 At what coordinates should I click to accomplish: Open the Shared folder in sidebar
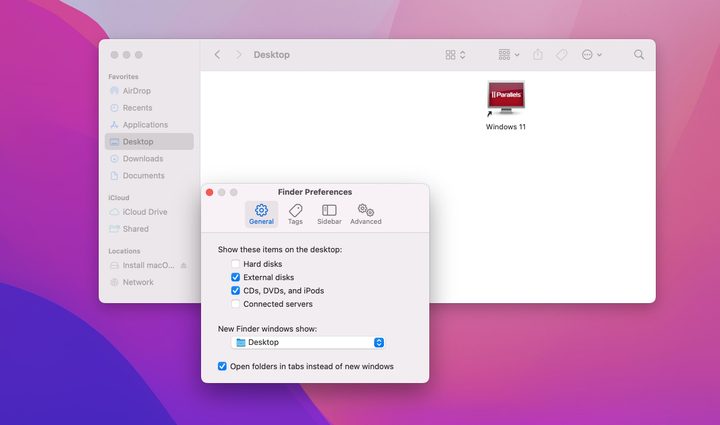(149, 229)
